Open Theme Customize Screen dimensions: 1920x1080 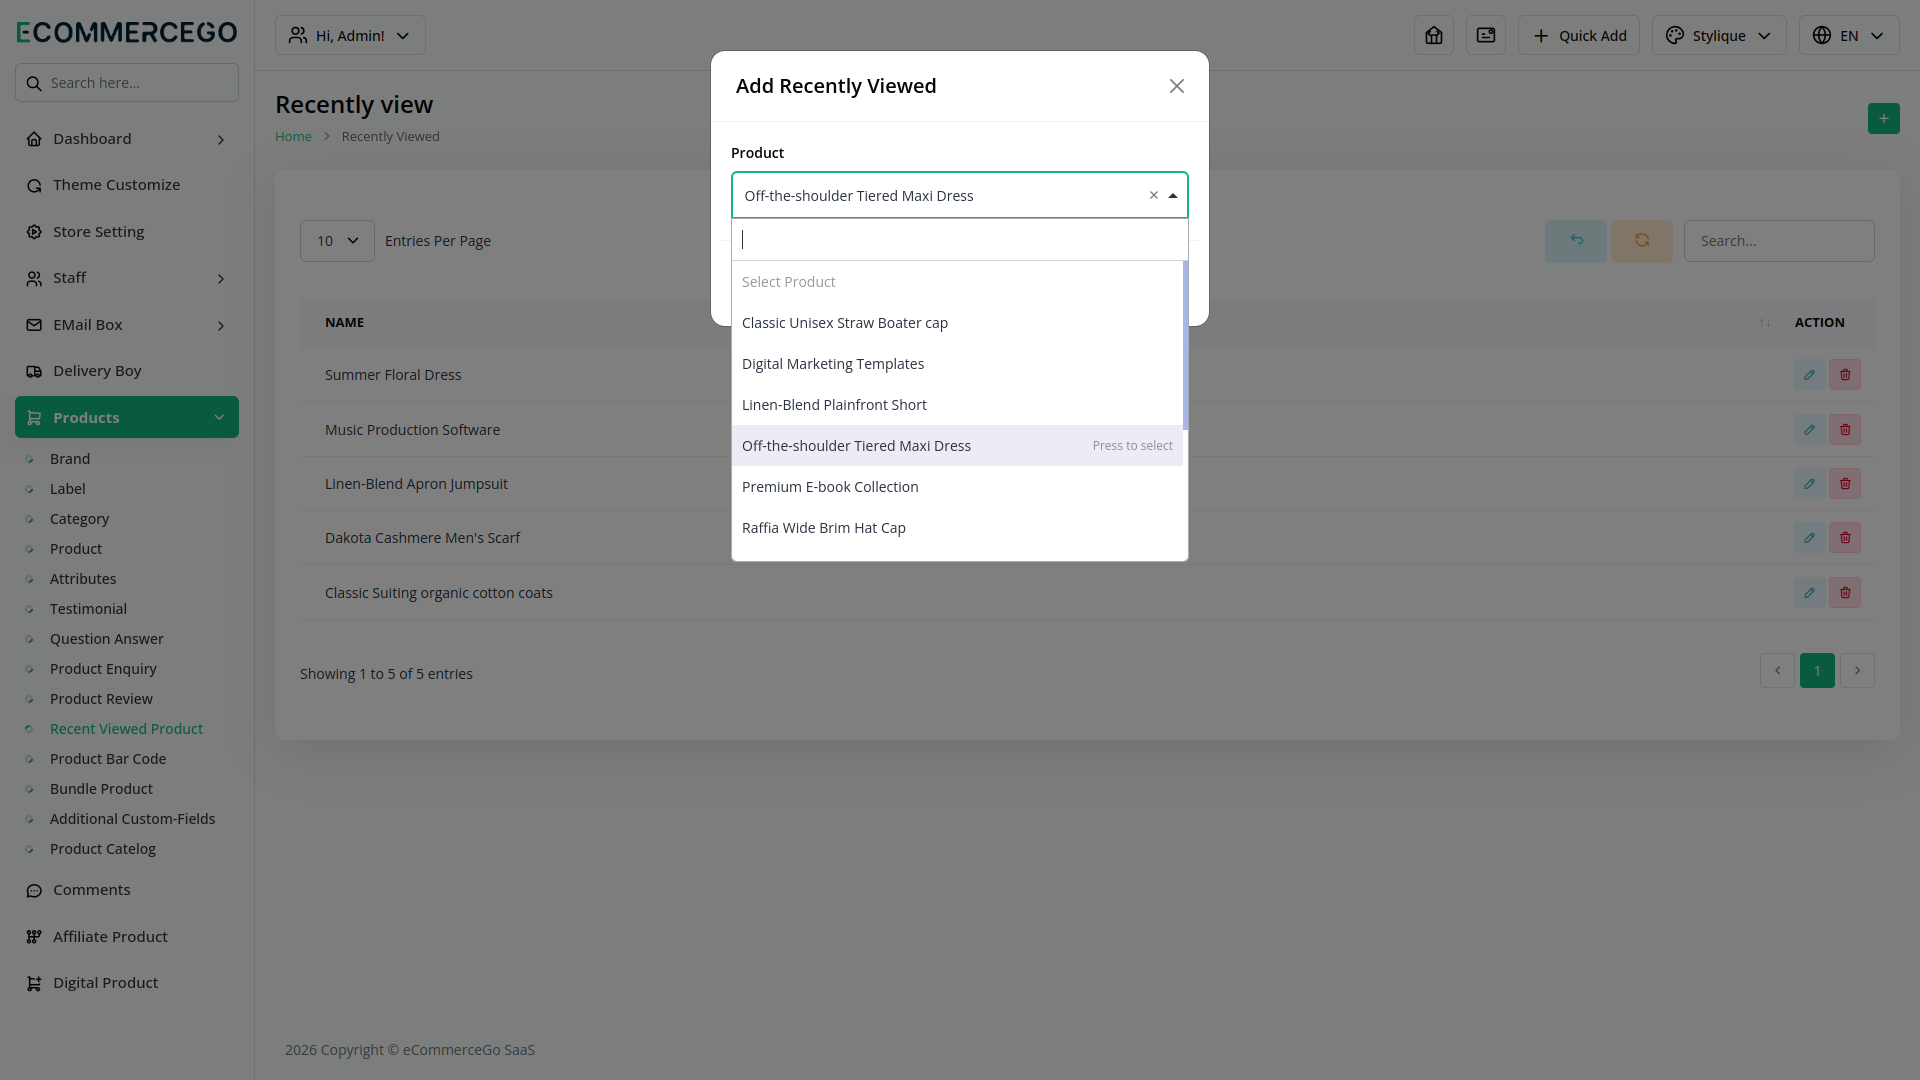127,185
